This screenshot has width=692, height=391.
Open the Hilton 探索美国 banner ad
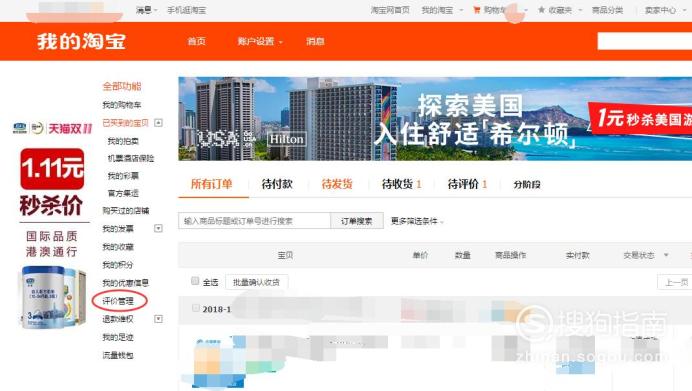pos(435,119)
